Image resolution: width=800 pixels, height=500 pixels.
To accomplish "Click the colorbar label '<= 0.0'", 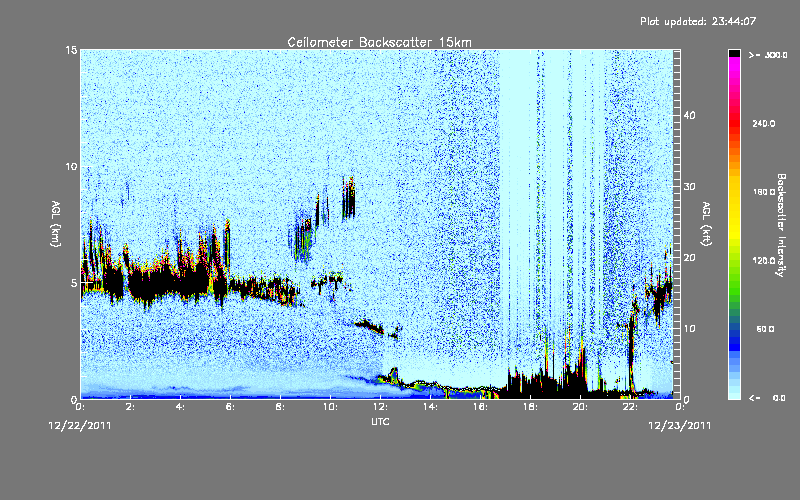I will 768,397.
